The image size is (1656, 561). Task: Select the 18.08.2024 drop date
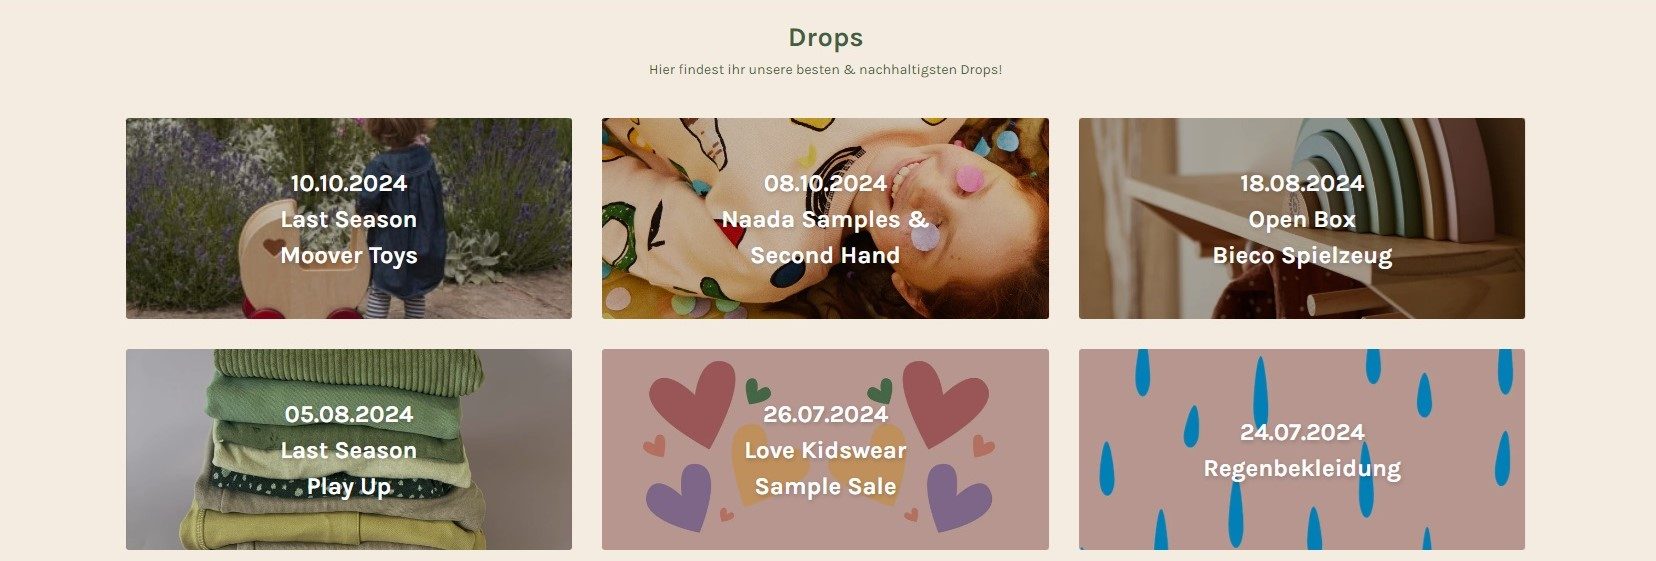click(x=1302, y=183)
